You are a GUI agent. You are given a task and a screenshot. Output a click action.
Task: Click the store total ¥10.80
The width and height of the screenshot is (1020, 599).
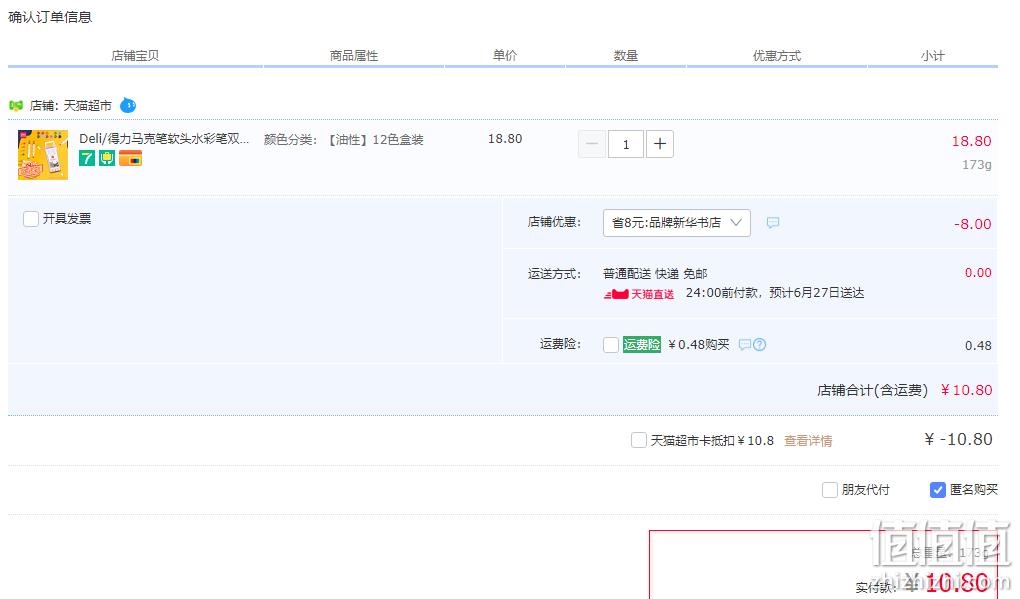tap(967, 390)
